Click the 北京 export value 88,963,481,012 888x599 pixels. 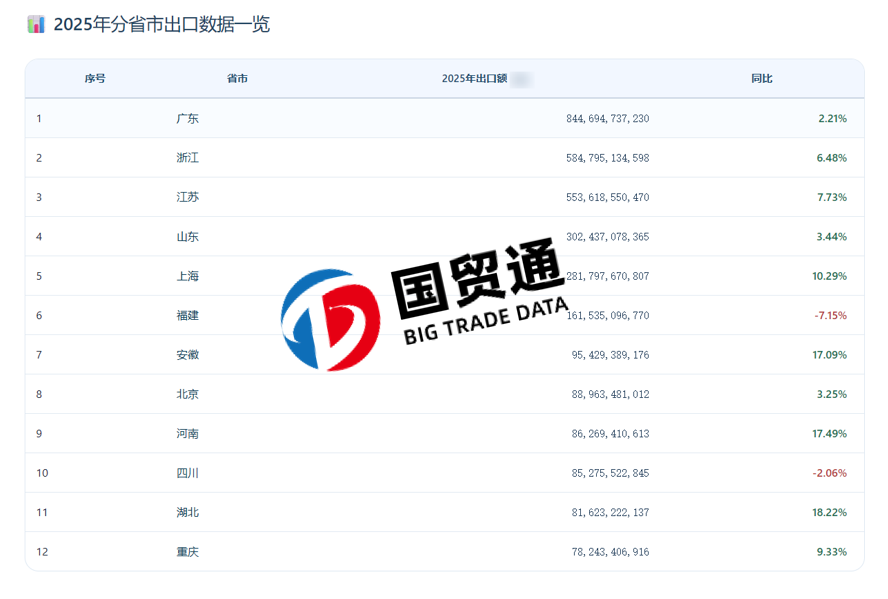[611, 395]
